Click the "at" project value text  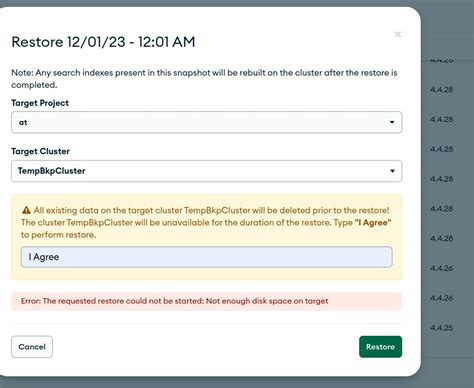pyautogui.click(x=23, y=122)
